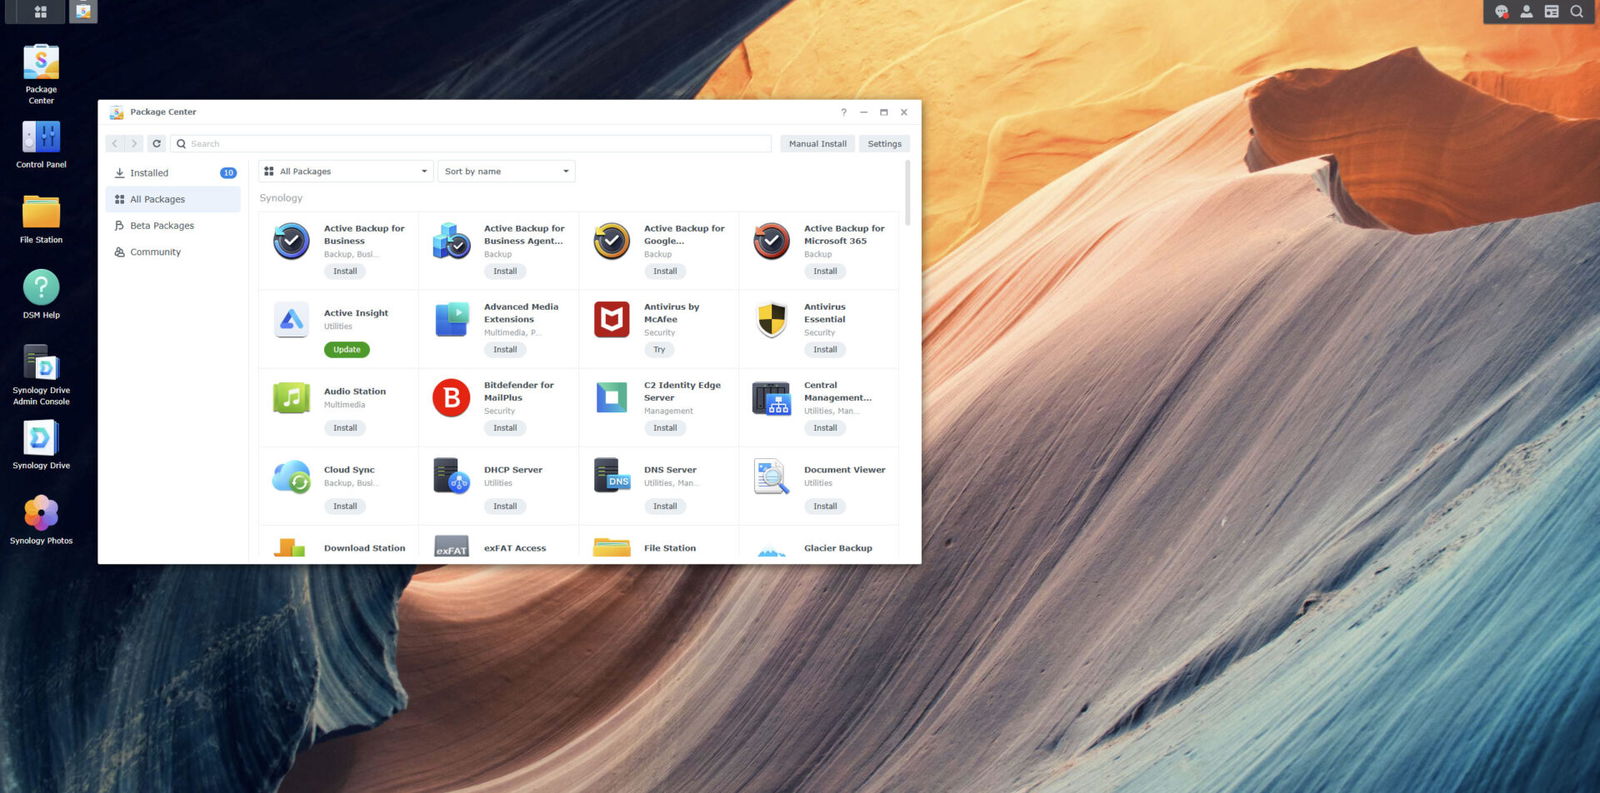The width and height of the screenshot is (1600, 793).
Task: Click the Antivirus by McAfee icon
Action: tap(611, 320)
